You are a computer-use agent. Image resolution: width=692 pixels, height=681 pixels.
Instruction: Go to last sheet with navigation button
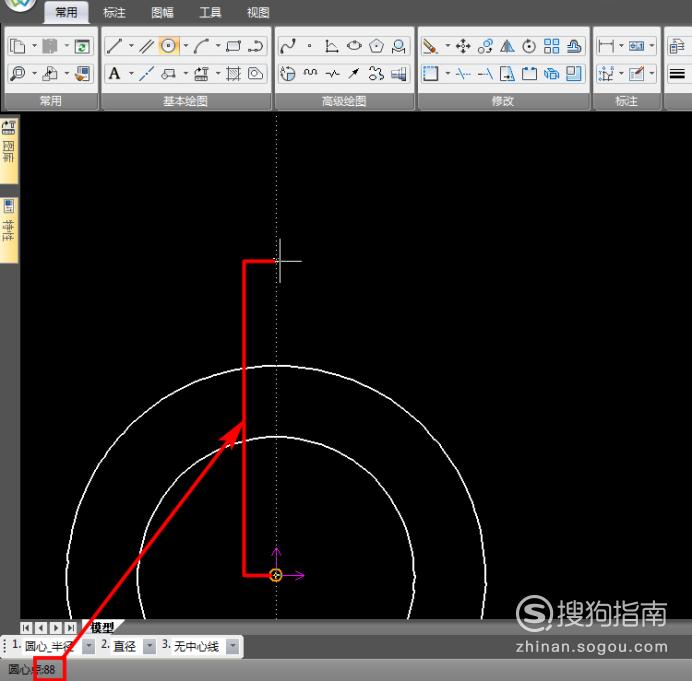pos(70,627)
